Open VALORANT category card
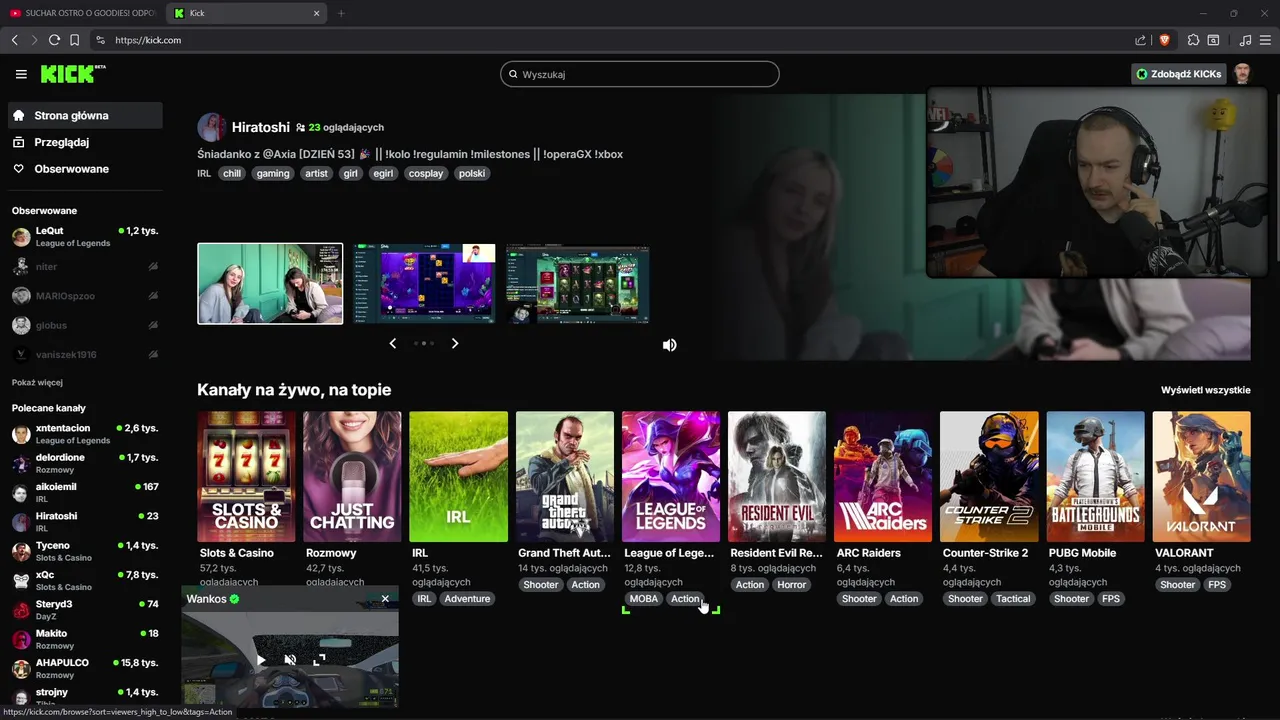Screen dimensions: 1280x720 tap(1201, 477)
